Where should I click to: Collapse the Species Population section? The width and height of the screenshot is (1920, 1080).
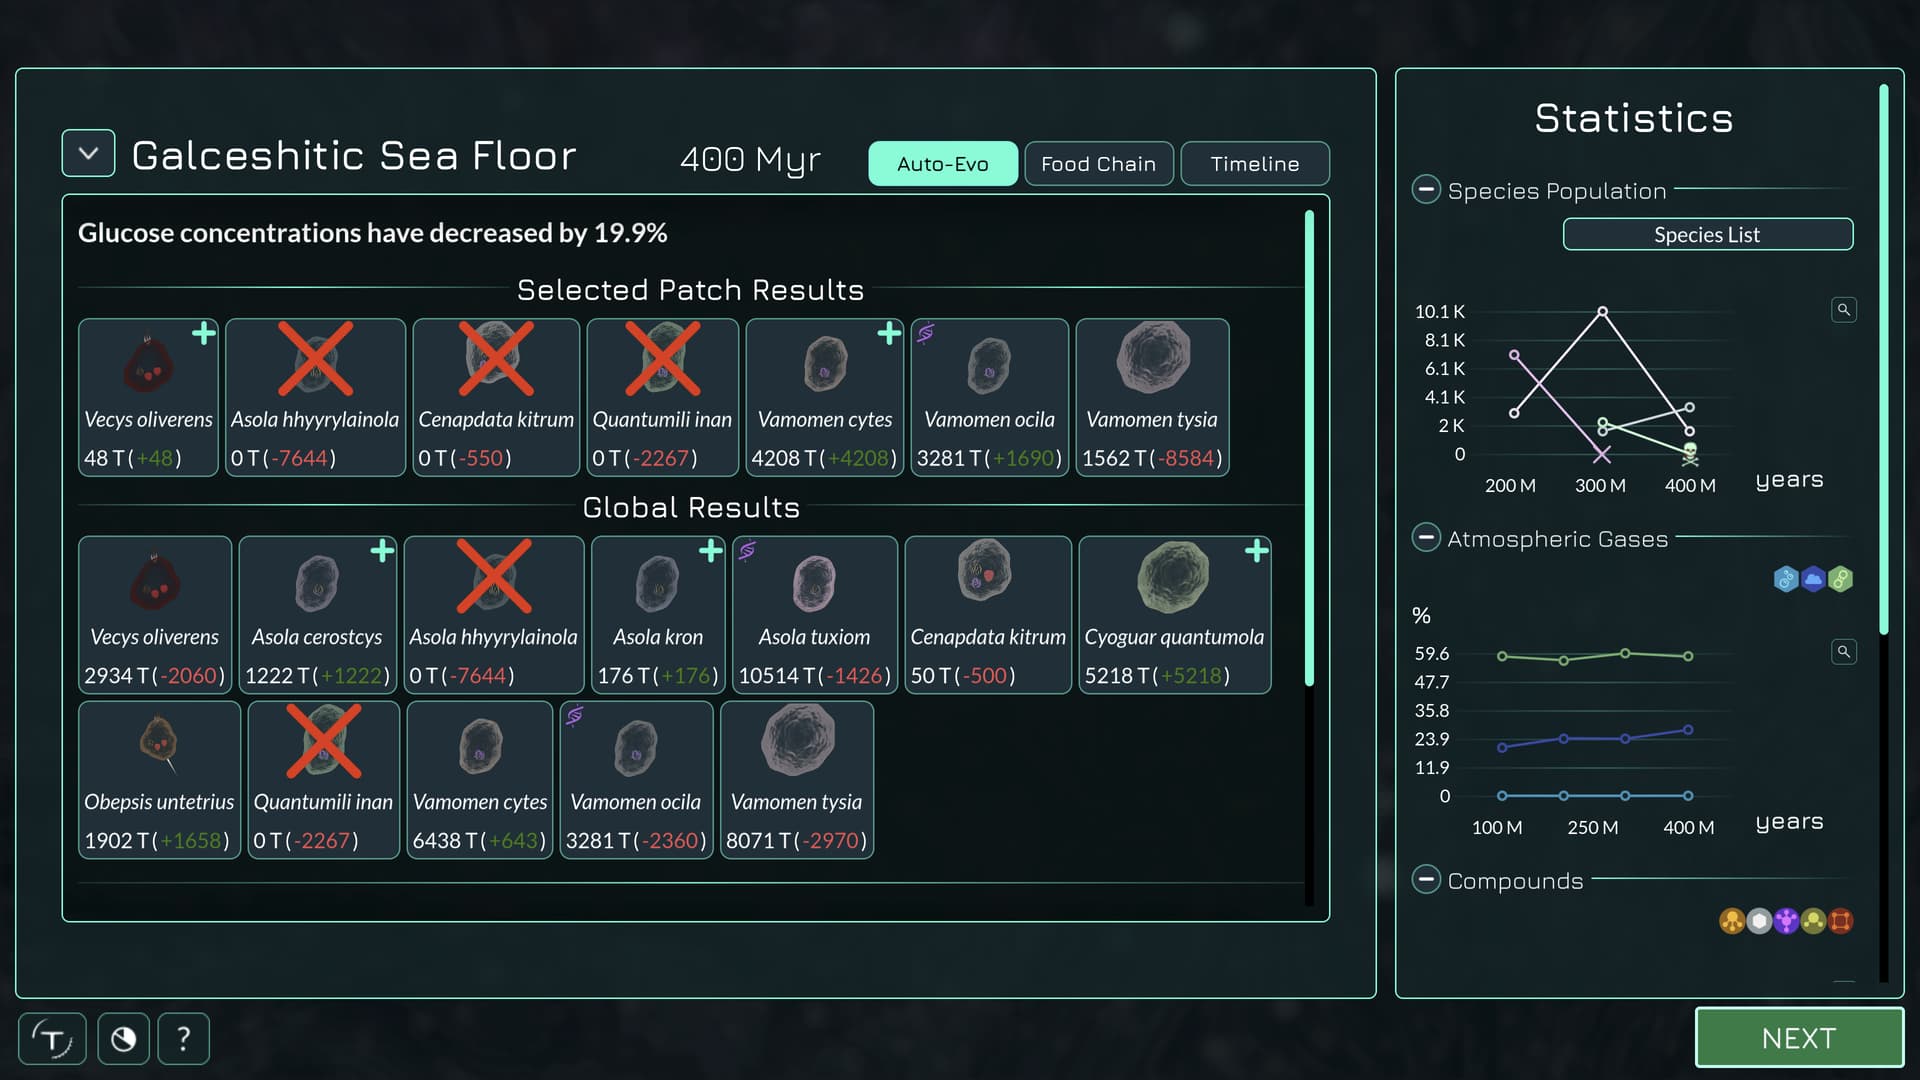(x=1426, y=190)
